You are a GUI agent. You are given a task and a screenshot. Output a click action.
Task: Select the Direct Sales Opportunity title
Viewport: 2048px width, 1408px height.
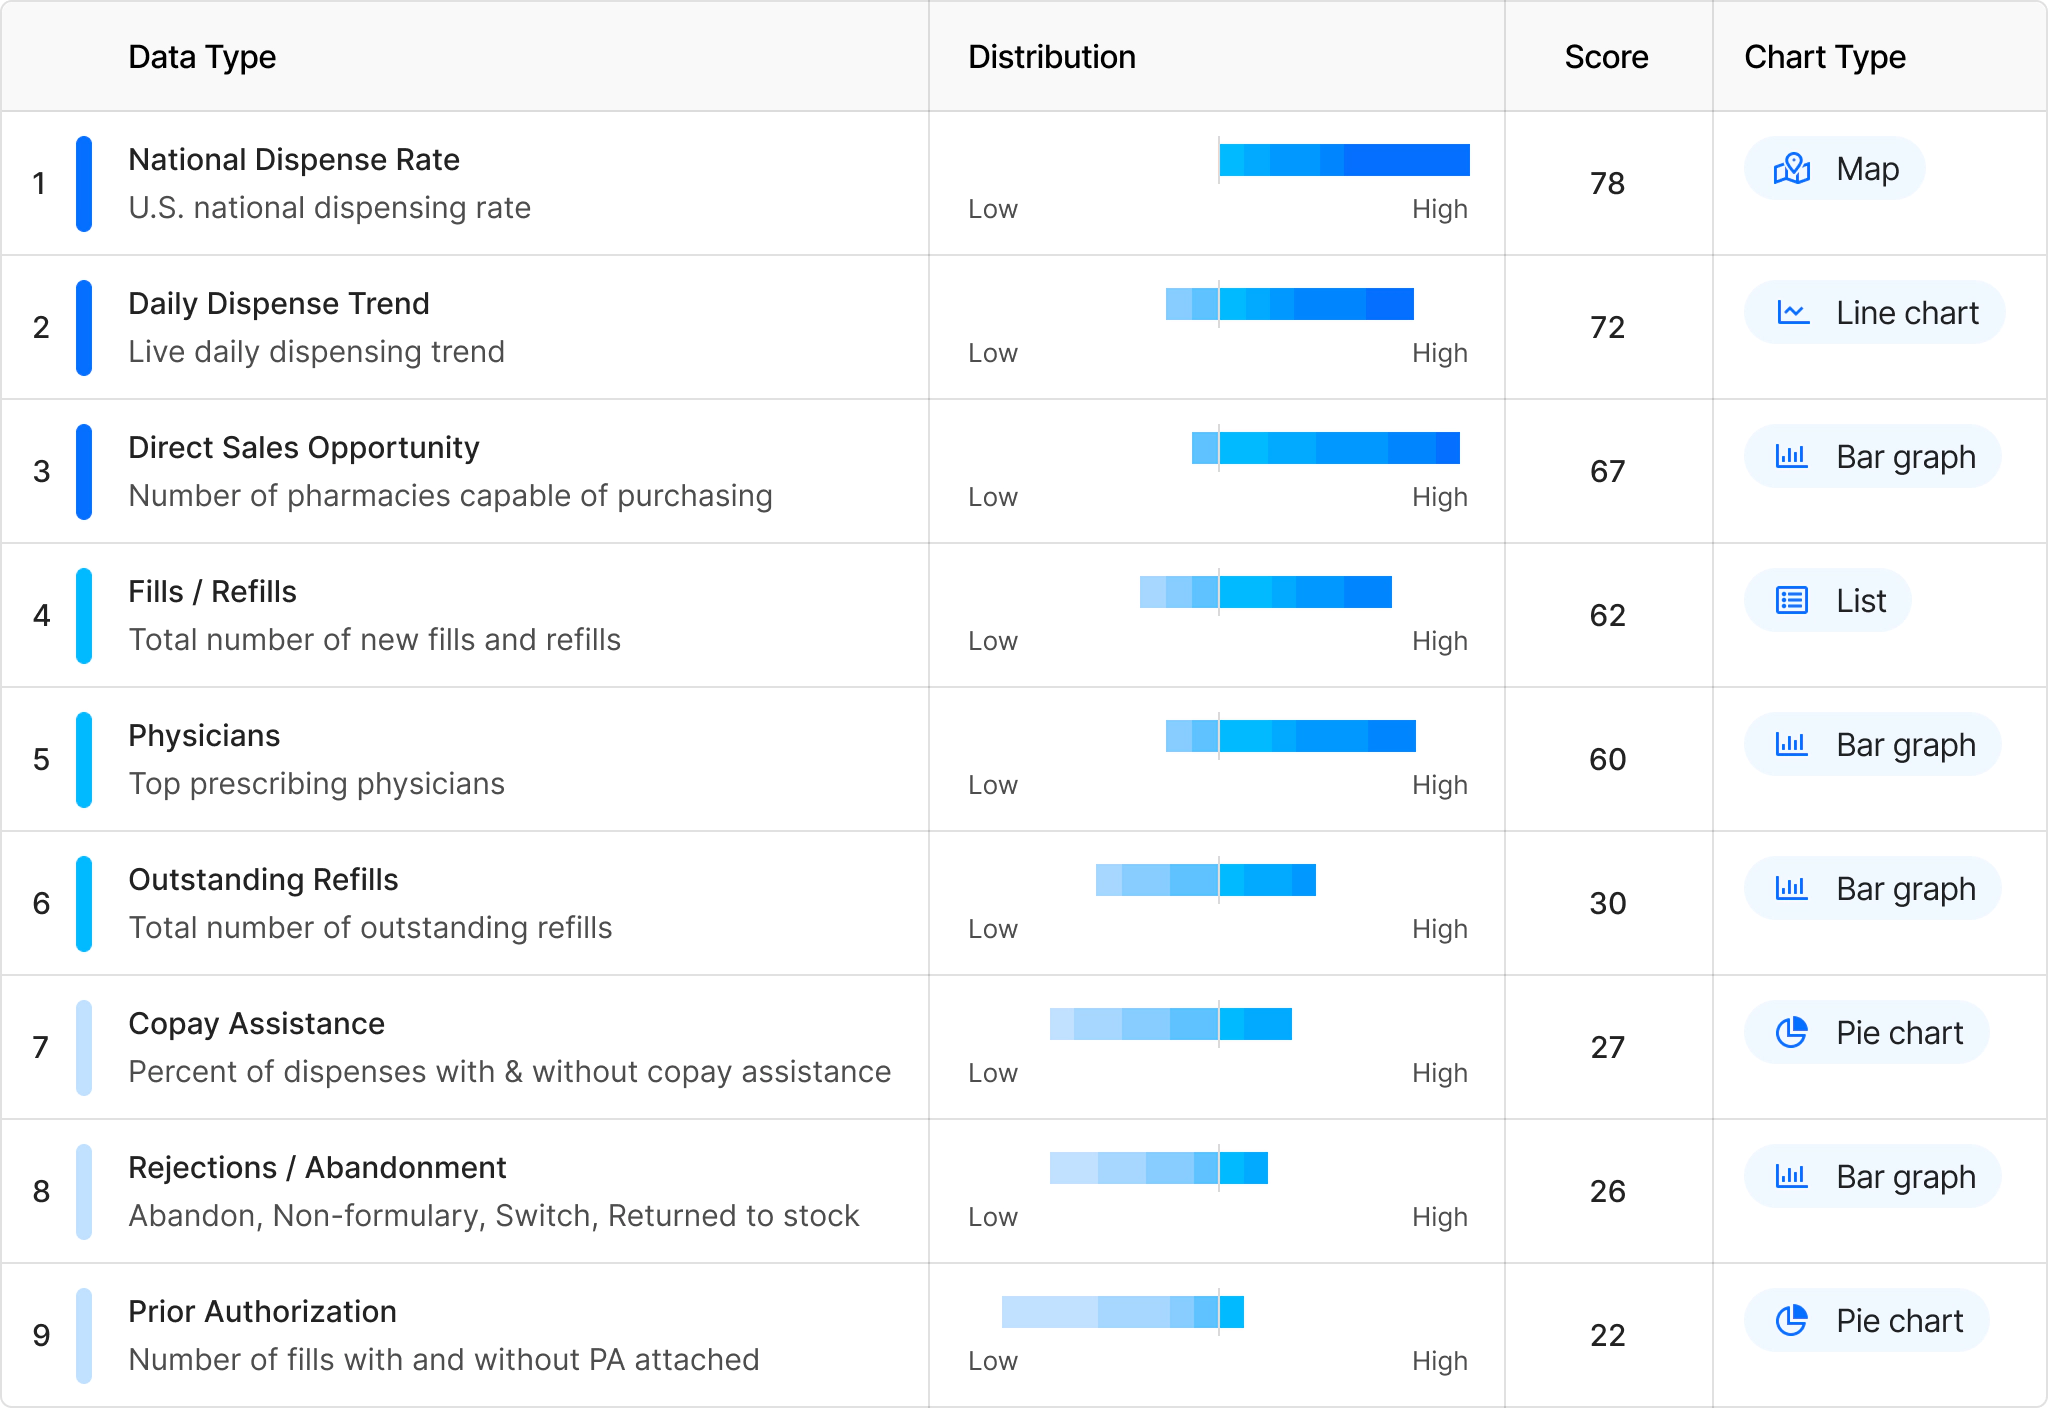tap(304, 448)
